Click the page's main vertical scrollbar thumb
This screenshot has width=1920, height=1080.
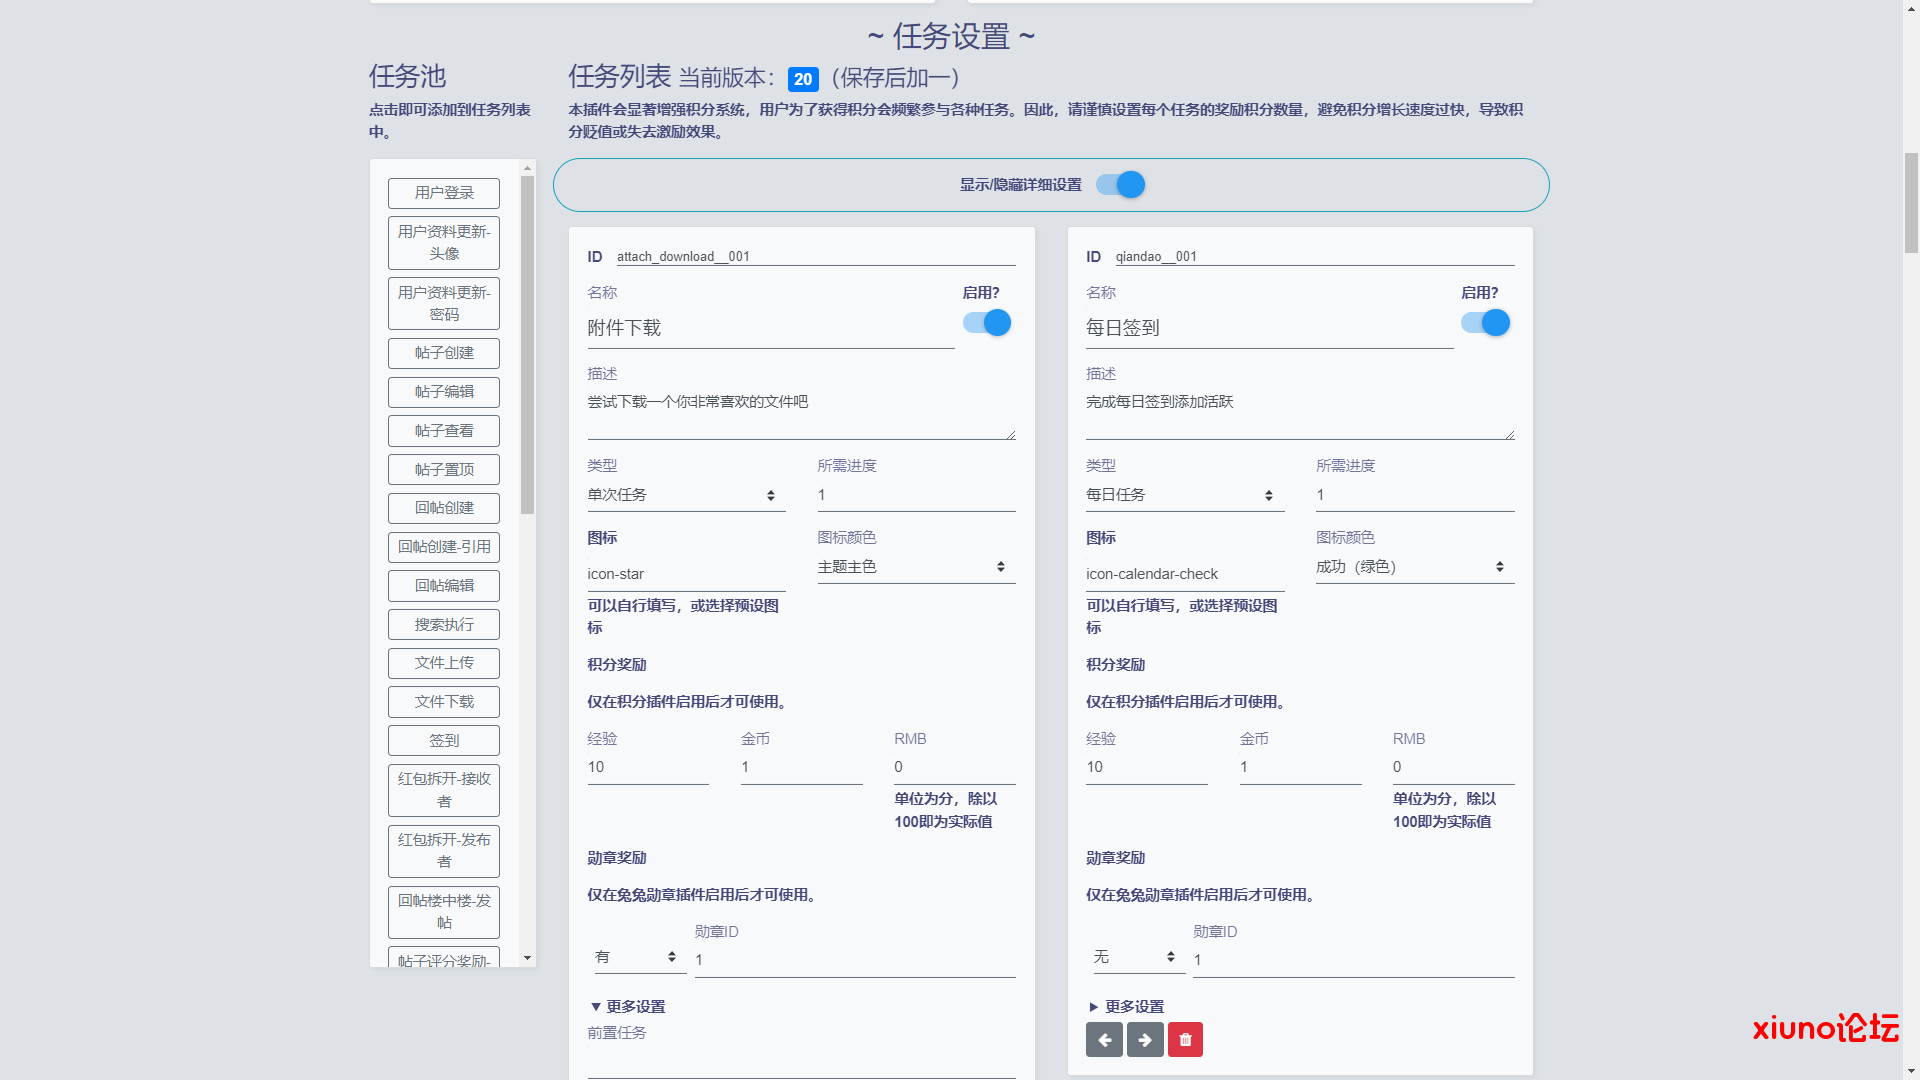coord(1911,203)
